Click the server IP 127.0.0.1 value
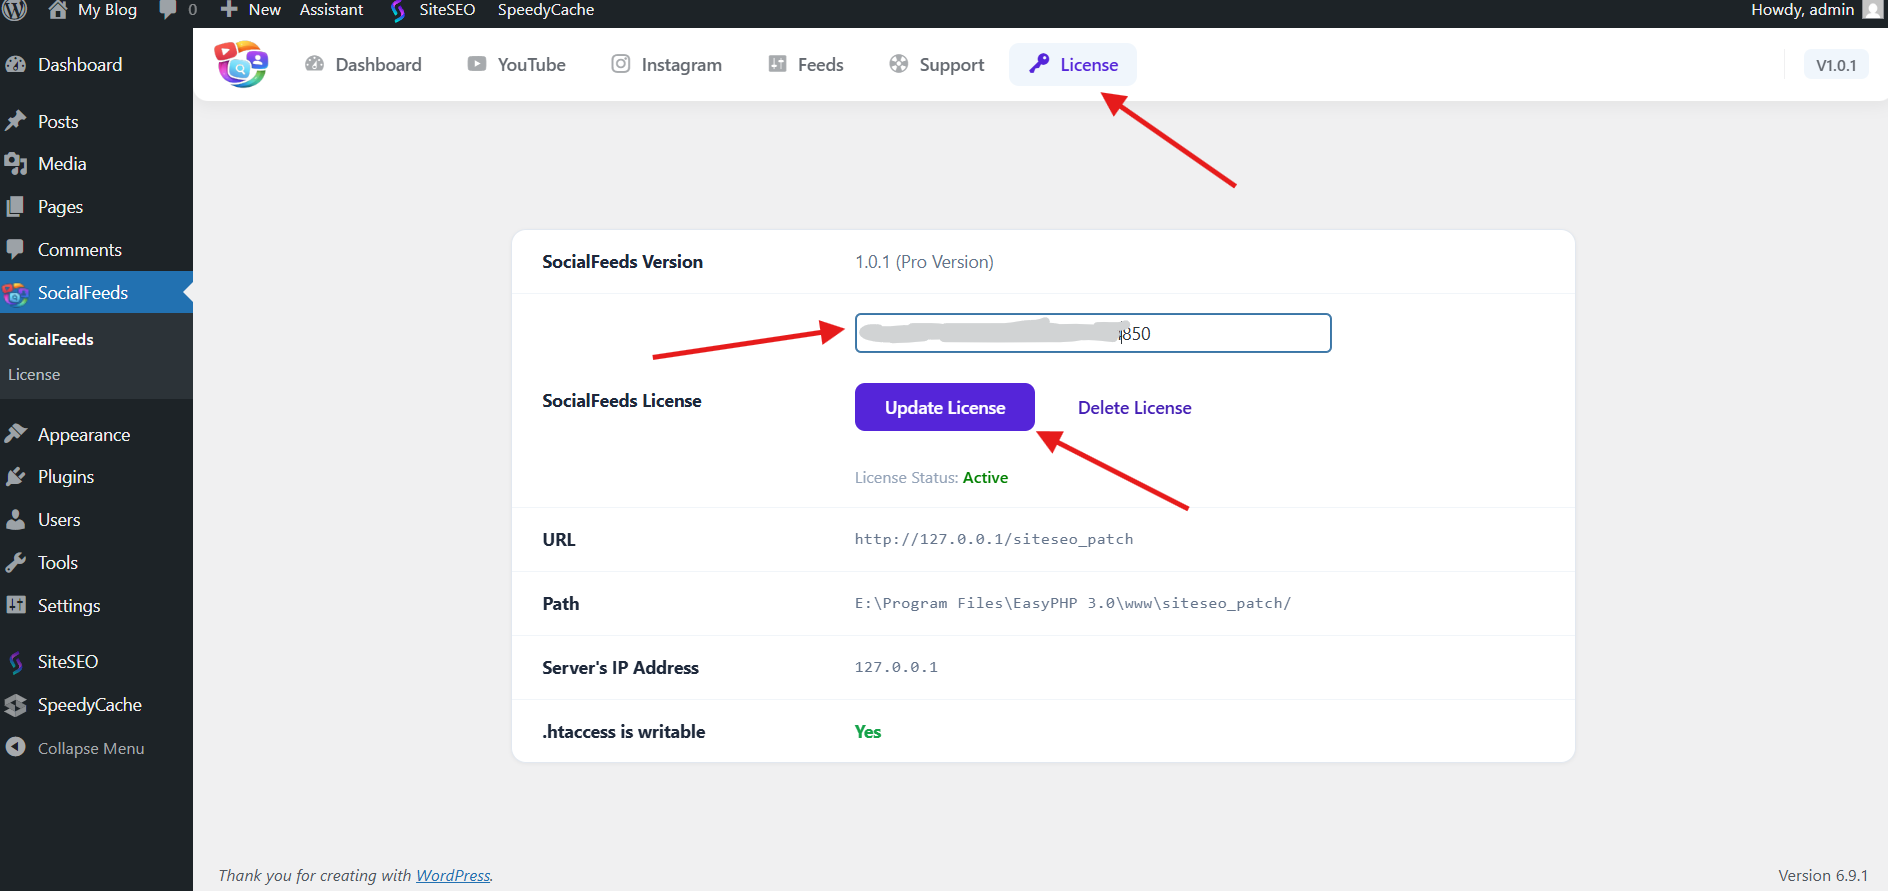The image size is (1888, 891). [896, 667]
